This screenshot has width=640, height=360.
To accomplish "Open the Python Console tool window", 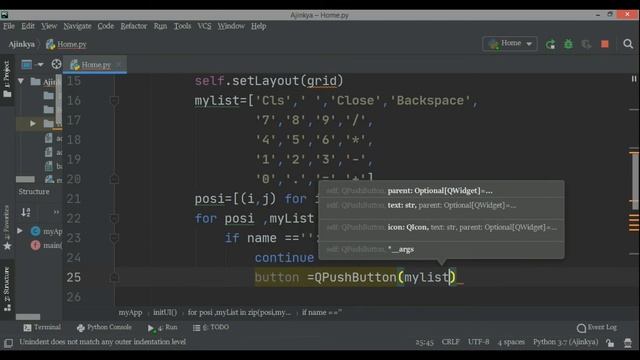I will [x=104, y=327].
